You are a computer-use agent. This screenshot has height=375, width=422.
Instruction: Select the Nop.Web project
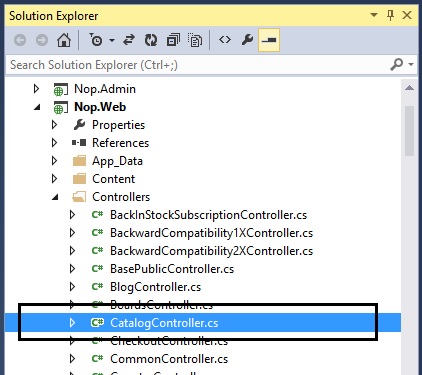point(100,107)
